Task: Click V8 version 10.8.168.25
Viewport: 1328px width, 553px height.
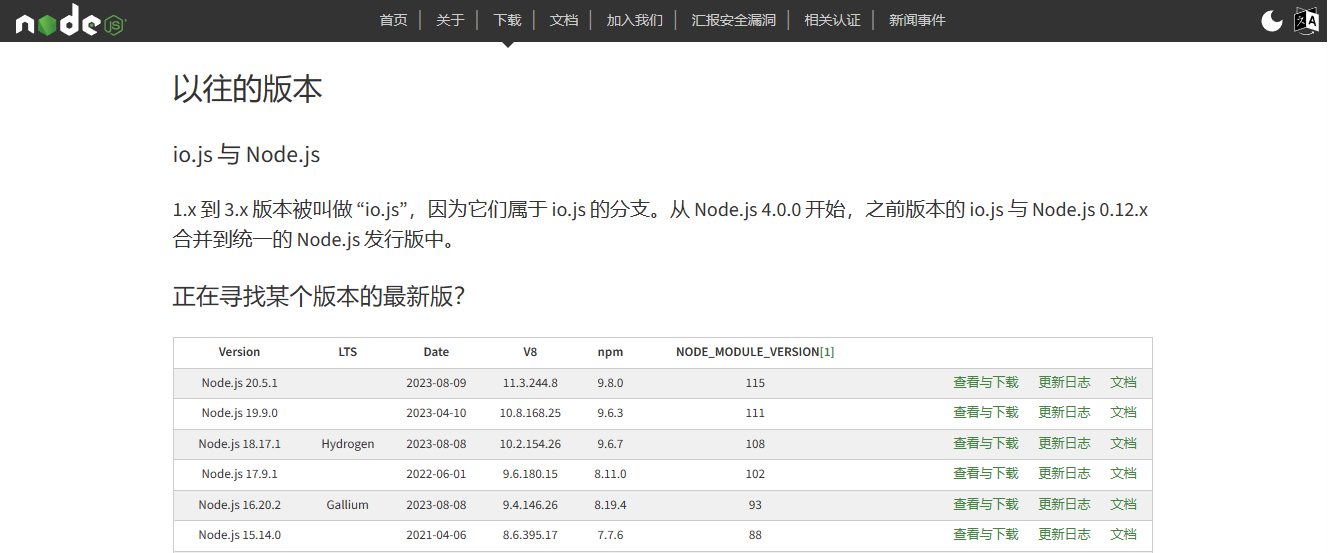Action: (x=530, y=413)
